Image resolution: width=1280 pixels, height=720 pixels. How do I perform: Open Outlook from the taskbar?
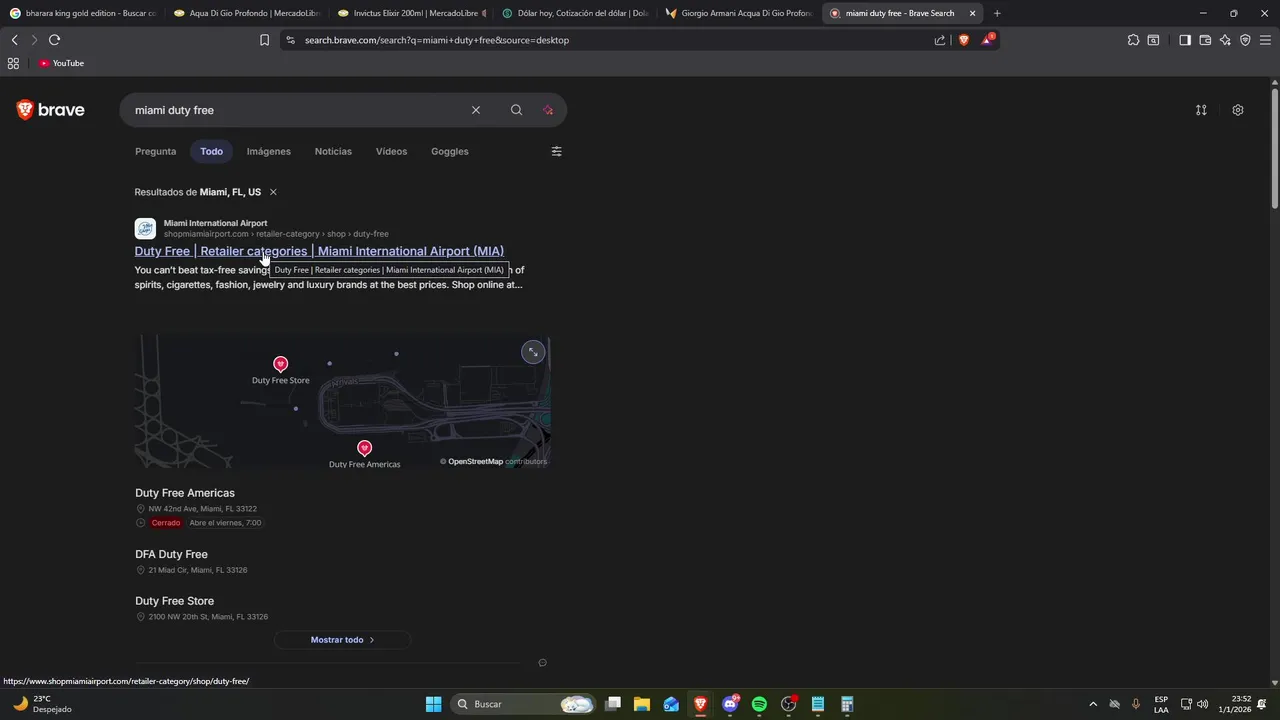coord(671,704)
